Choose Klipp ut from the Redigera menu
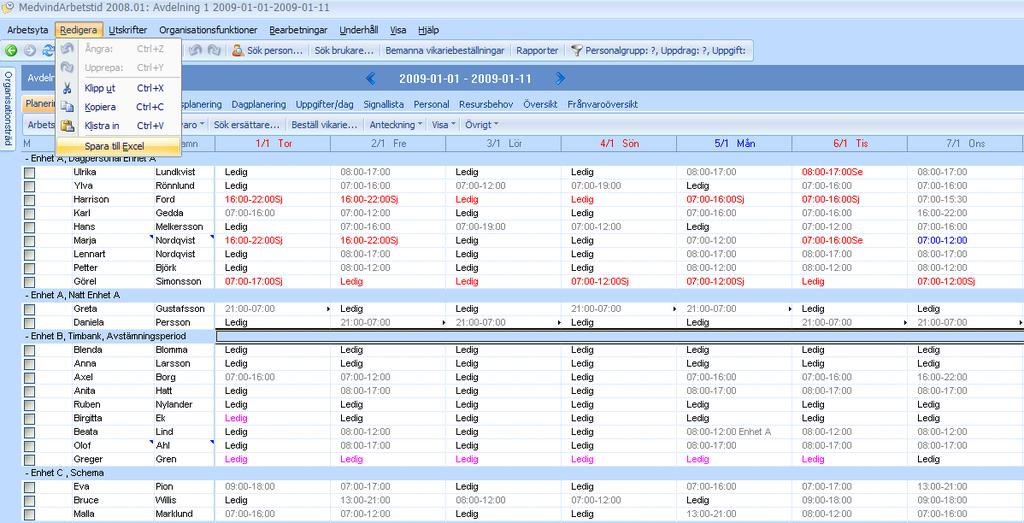 click(119, 88)
